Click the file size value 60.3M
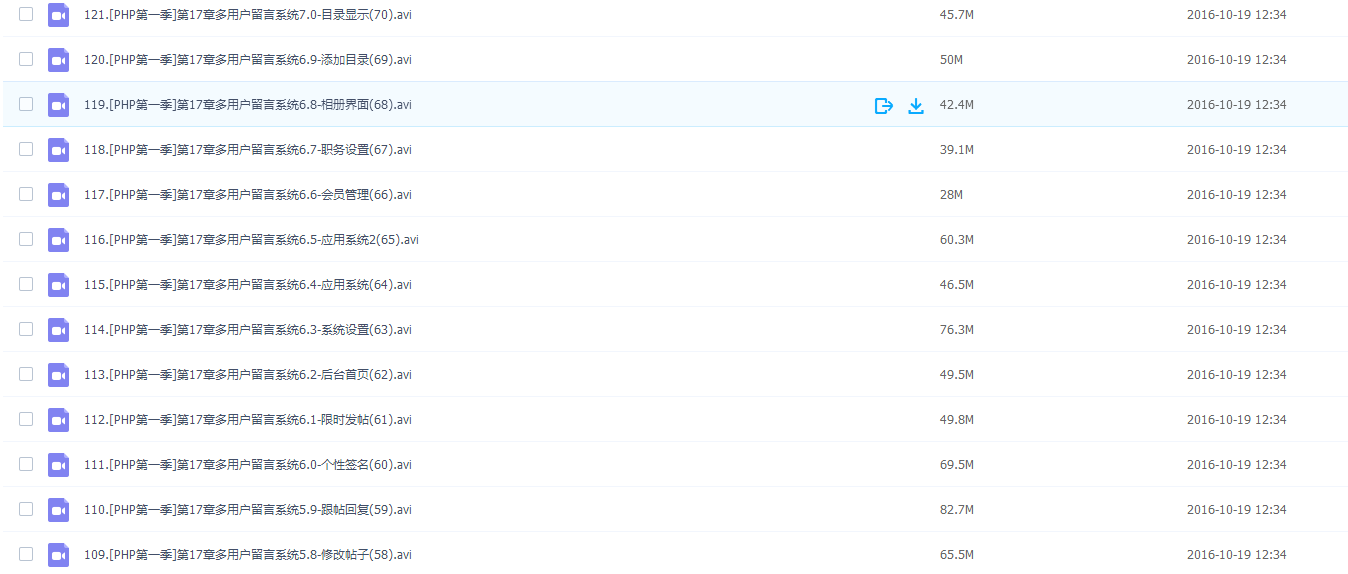The height and width of the screenshot is (574, 1348). click(957, 240)
